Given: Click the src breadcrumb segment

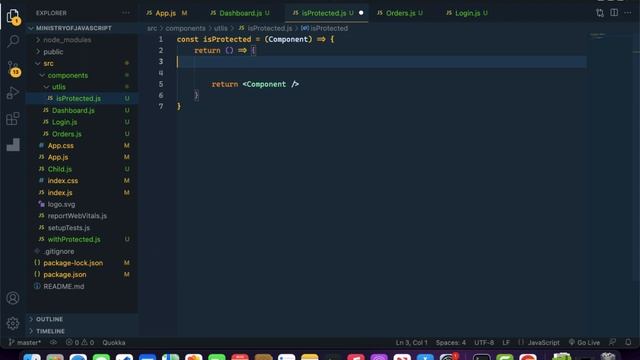Looking at the screenshot, I should 152,28.
